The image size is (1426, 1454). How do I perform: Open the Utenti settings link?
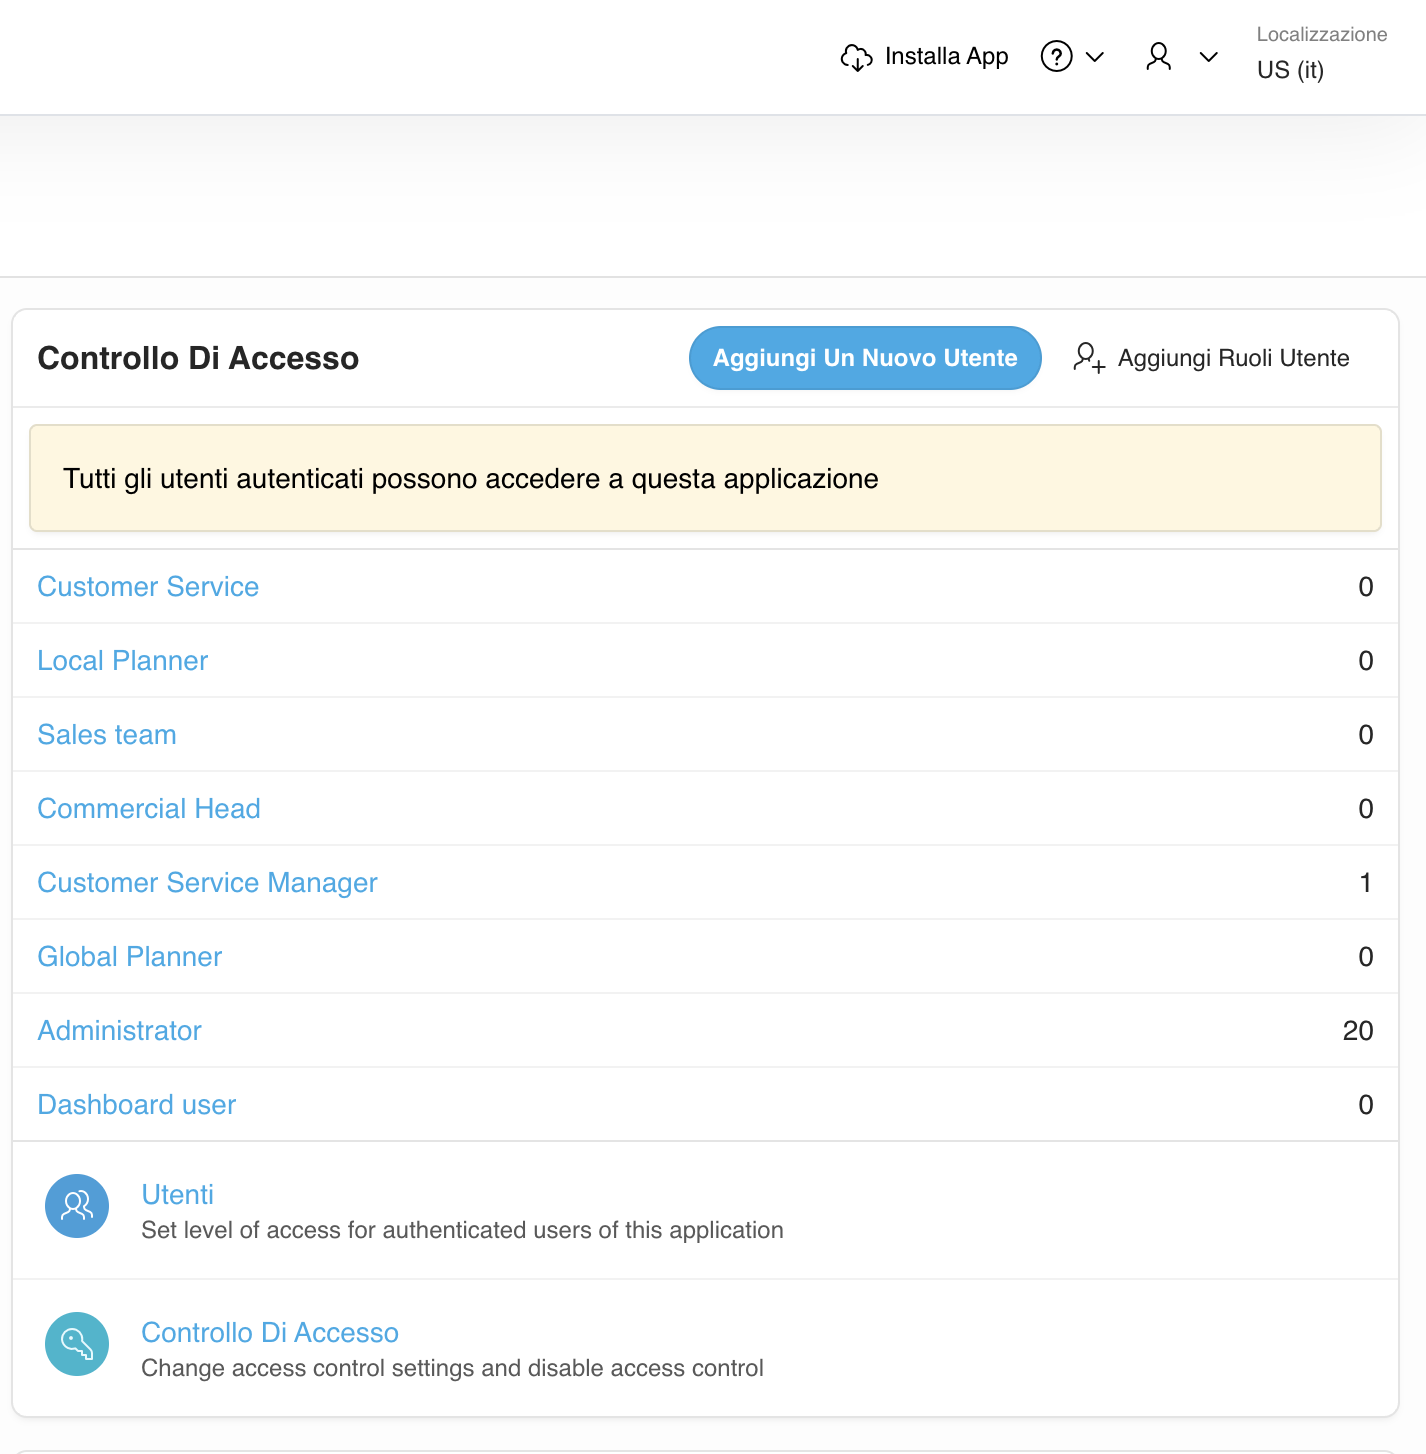[x=178, y=1195]
